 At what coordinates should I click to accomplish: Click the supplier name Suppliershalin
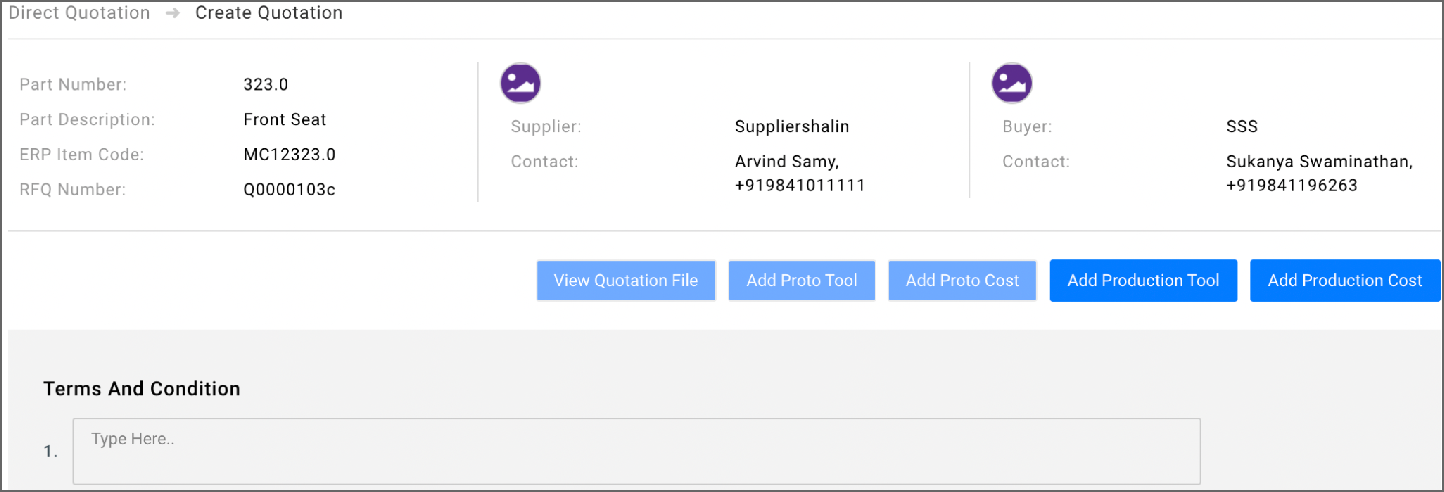click(x=792, y=127)
